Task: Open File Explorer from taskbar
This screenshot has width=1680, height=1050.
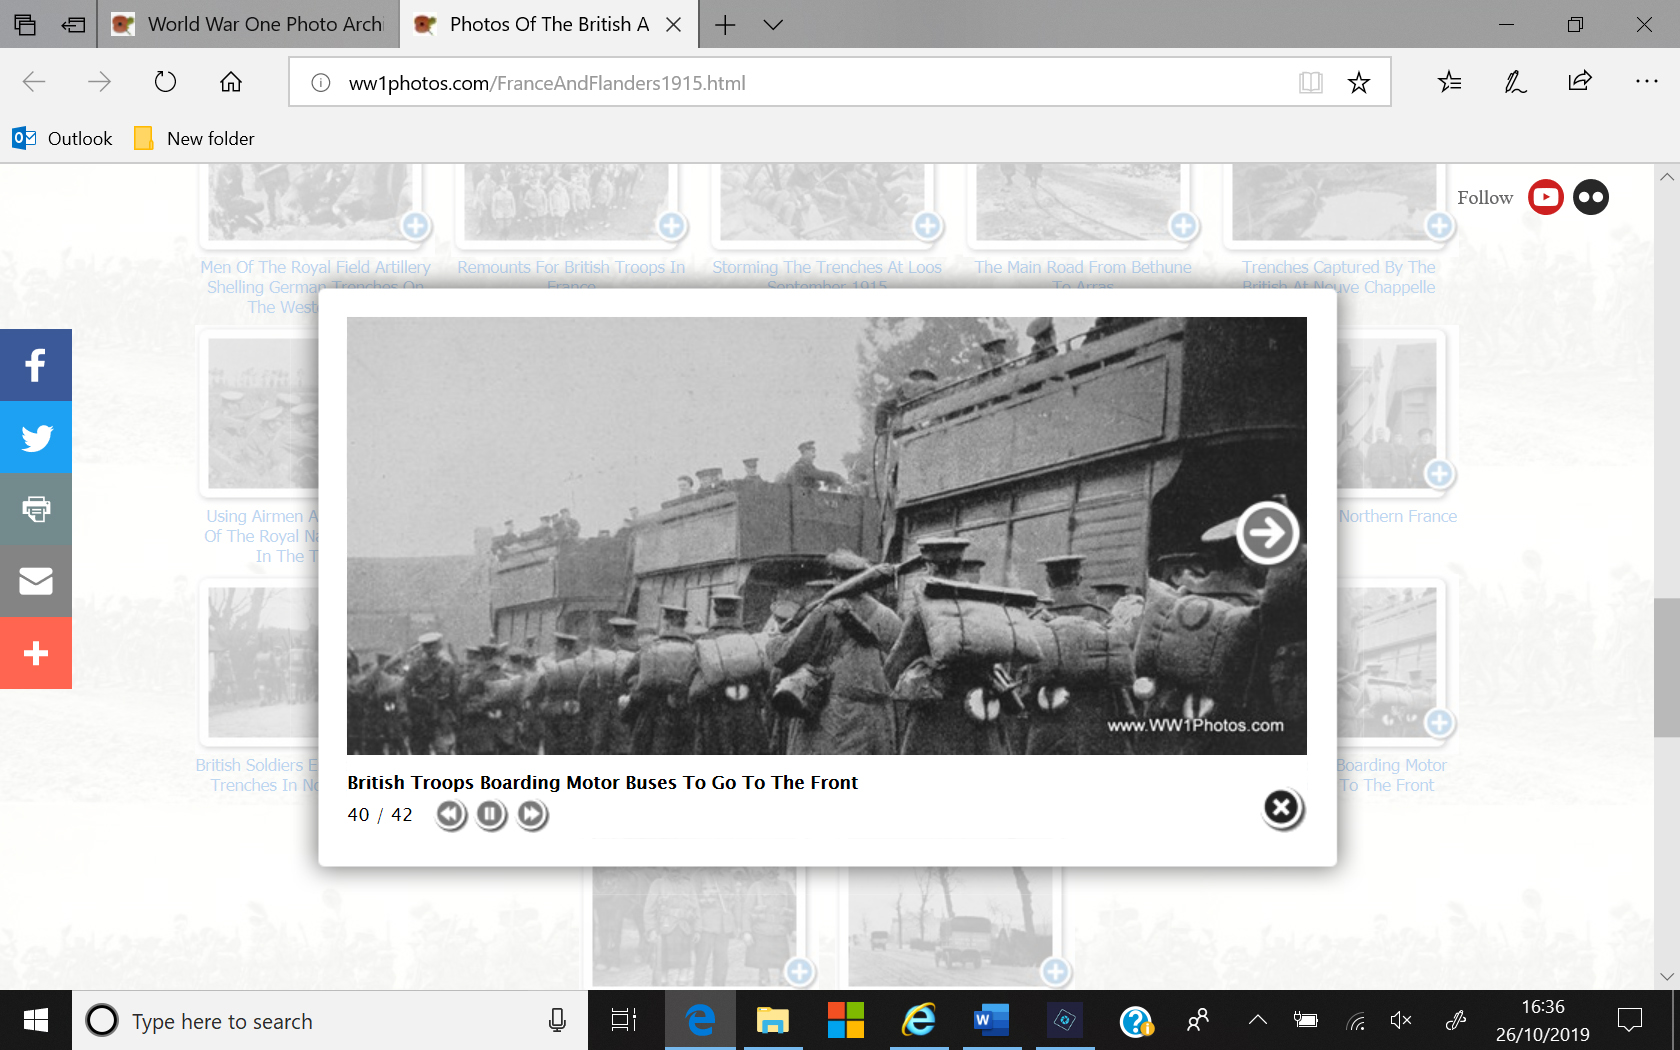Action: pos(772,1021)
